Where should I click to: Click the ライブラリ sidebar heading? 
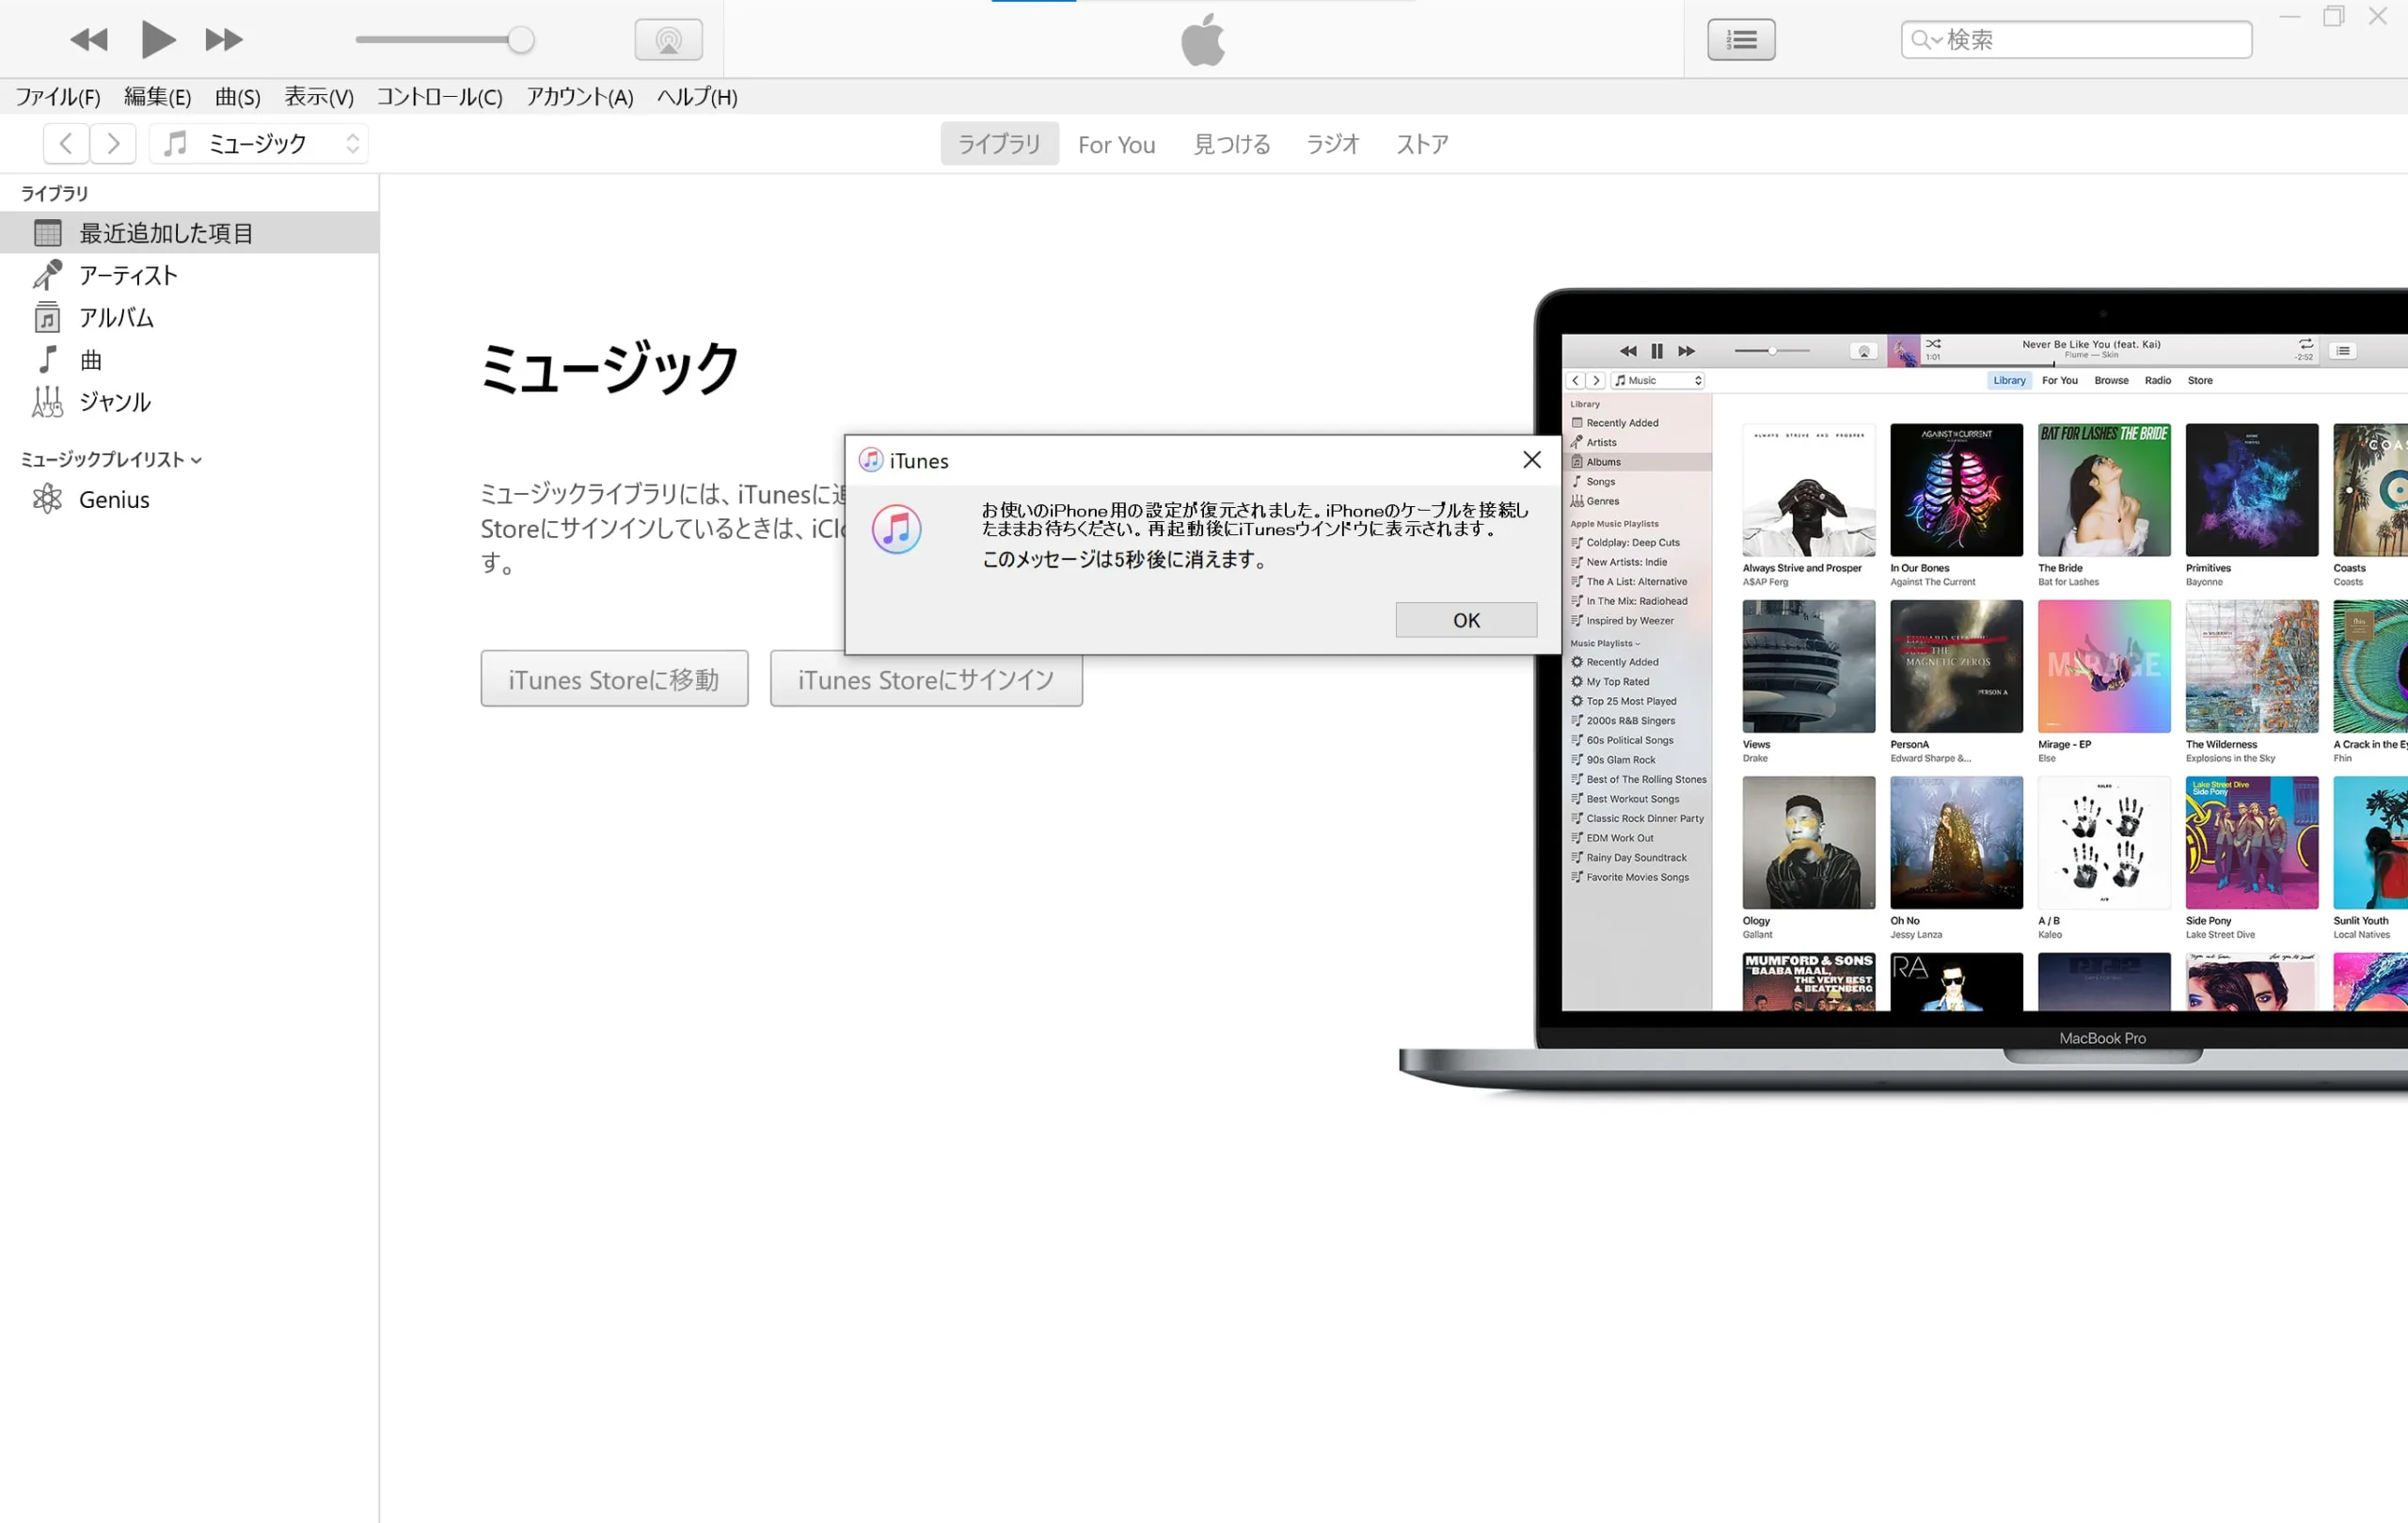point(54,193)
